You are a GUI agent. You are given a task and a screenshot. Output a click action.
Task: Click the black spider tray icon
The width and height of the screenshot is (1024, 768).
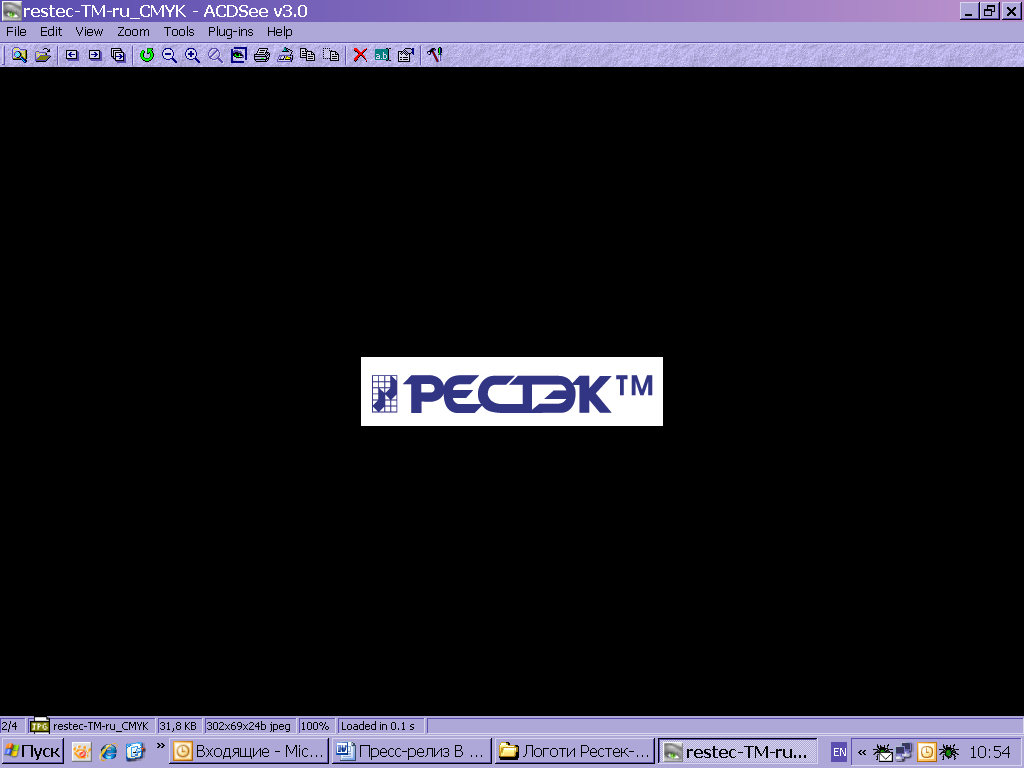pyautogui.click(x=948, y=752)
